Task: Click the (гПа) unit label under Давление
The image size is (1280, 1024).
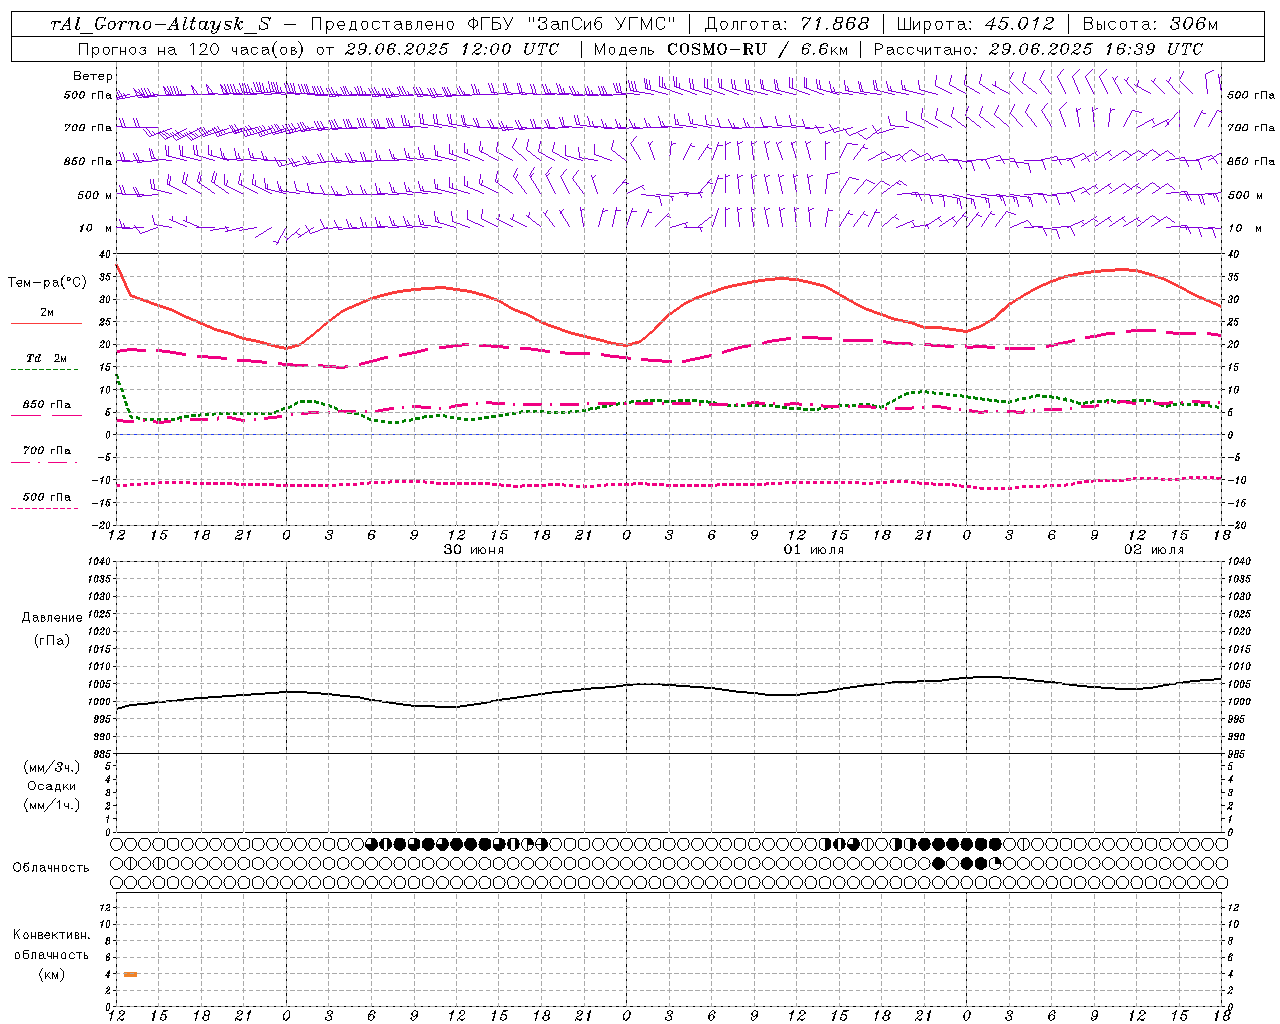Action: (x=52, y=640)
